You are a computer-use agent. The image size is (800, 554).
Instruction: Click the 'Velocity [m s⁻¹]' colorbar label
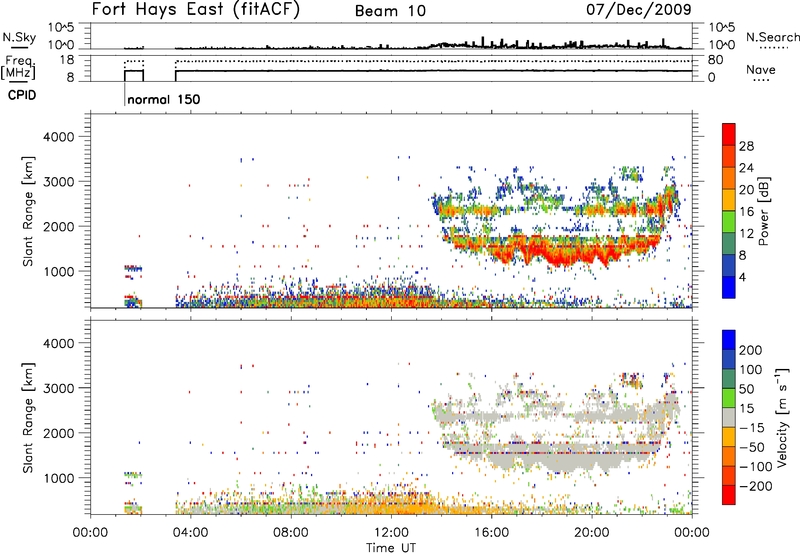[x=783, y=417]
